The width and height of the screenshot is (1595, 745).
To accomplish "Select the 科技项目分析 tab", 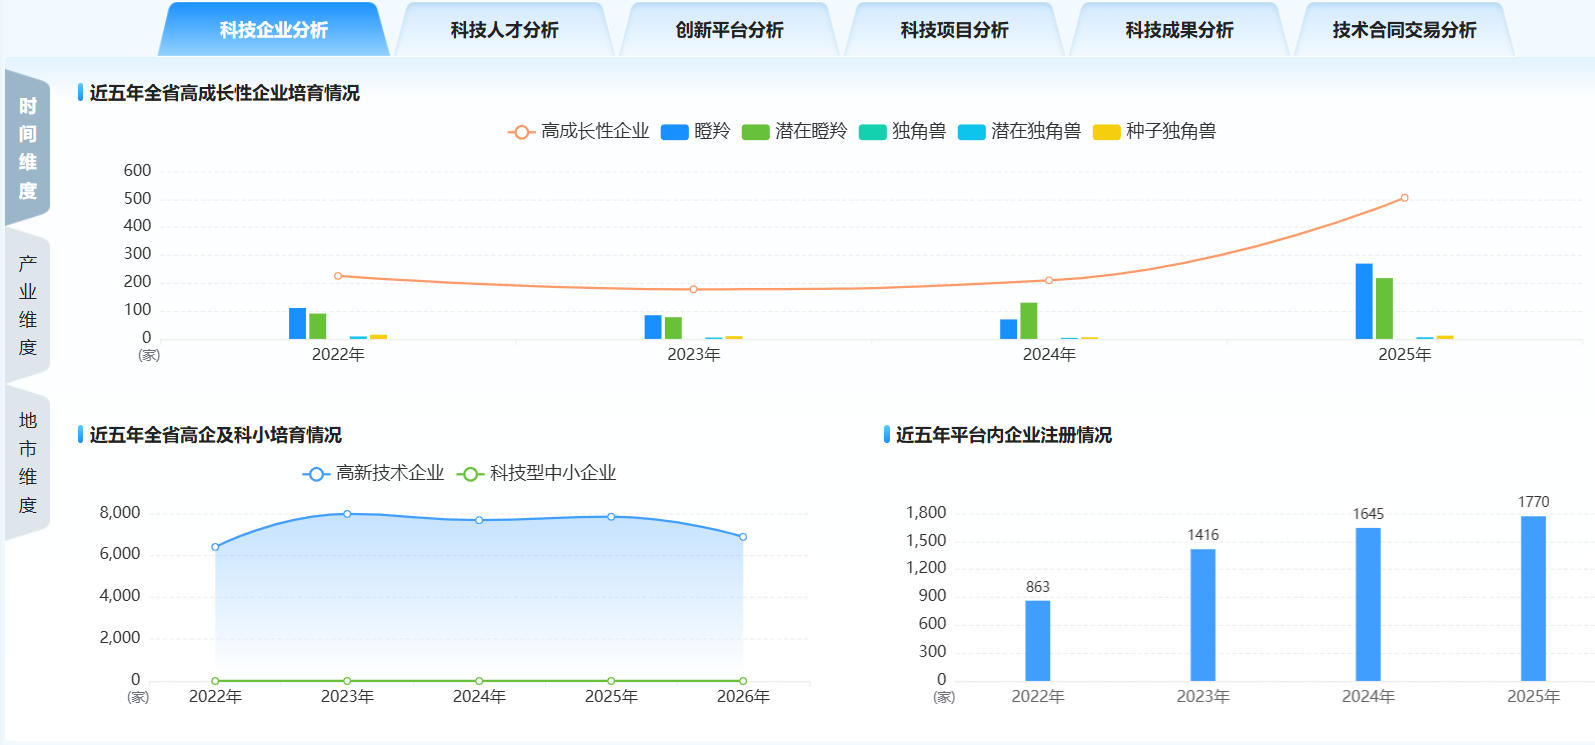I will point(954,30).
